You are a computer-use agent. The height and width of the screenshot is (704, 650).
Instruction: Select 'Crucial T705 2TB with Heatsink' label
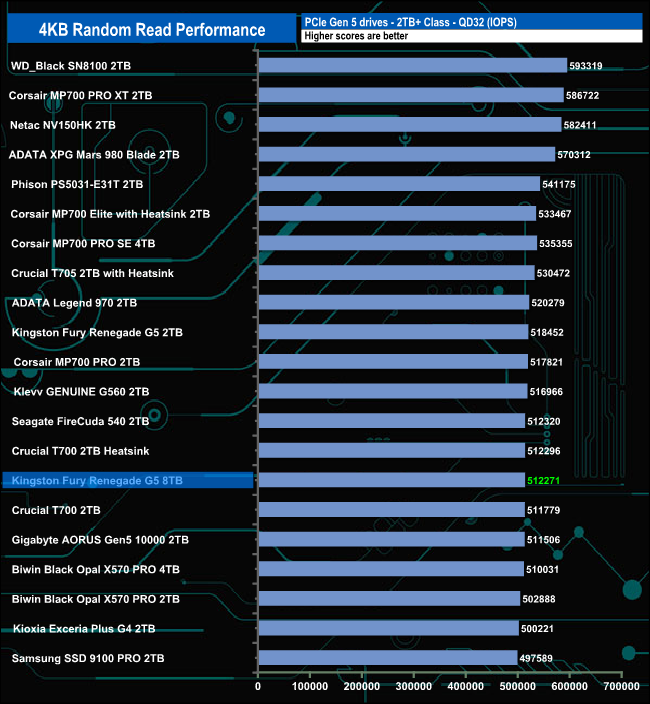pos(92,273)
